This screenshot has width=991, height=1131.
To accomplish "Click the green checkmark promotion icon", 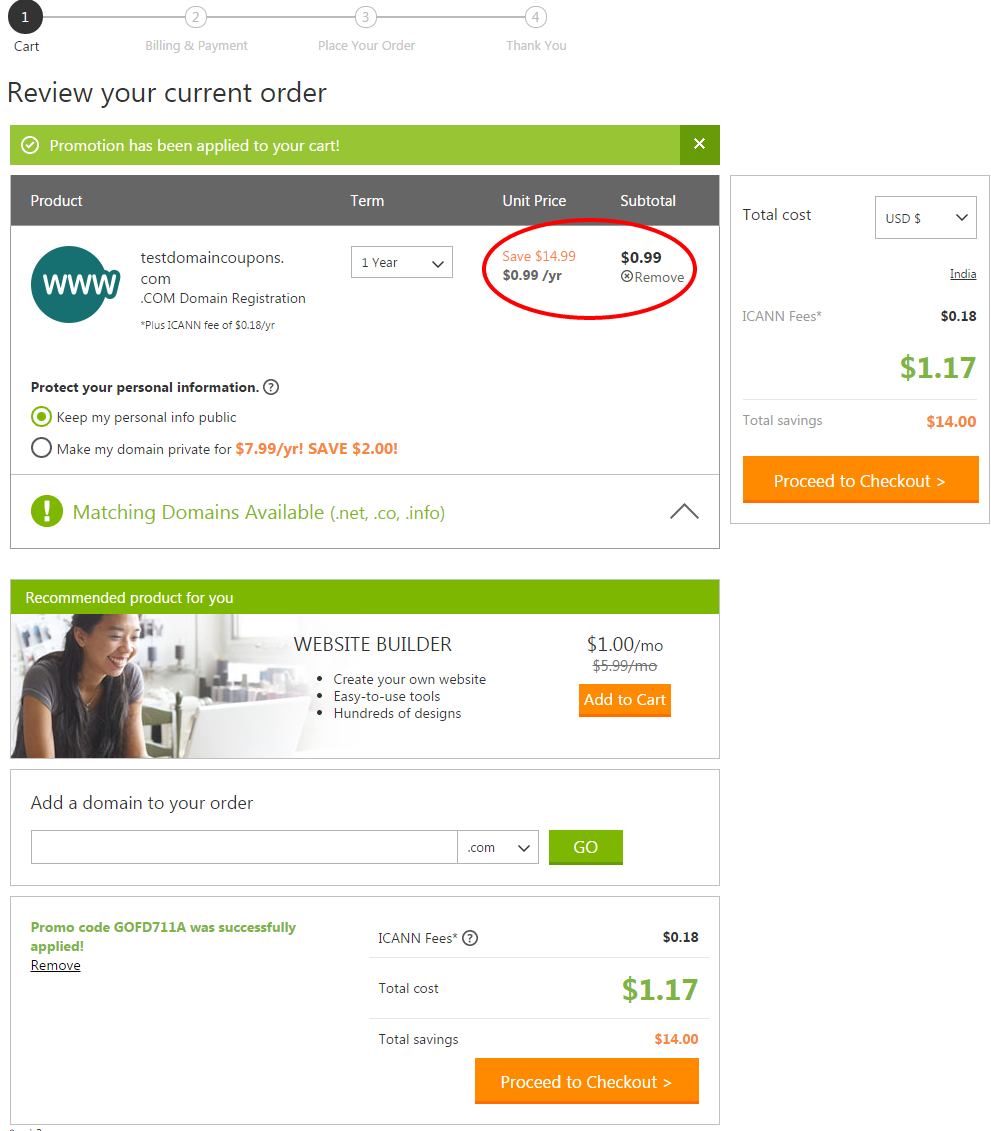I will coord(30,146).
